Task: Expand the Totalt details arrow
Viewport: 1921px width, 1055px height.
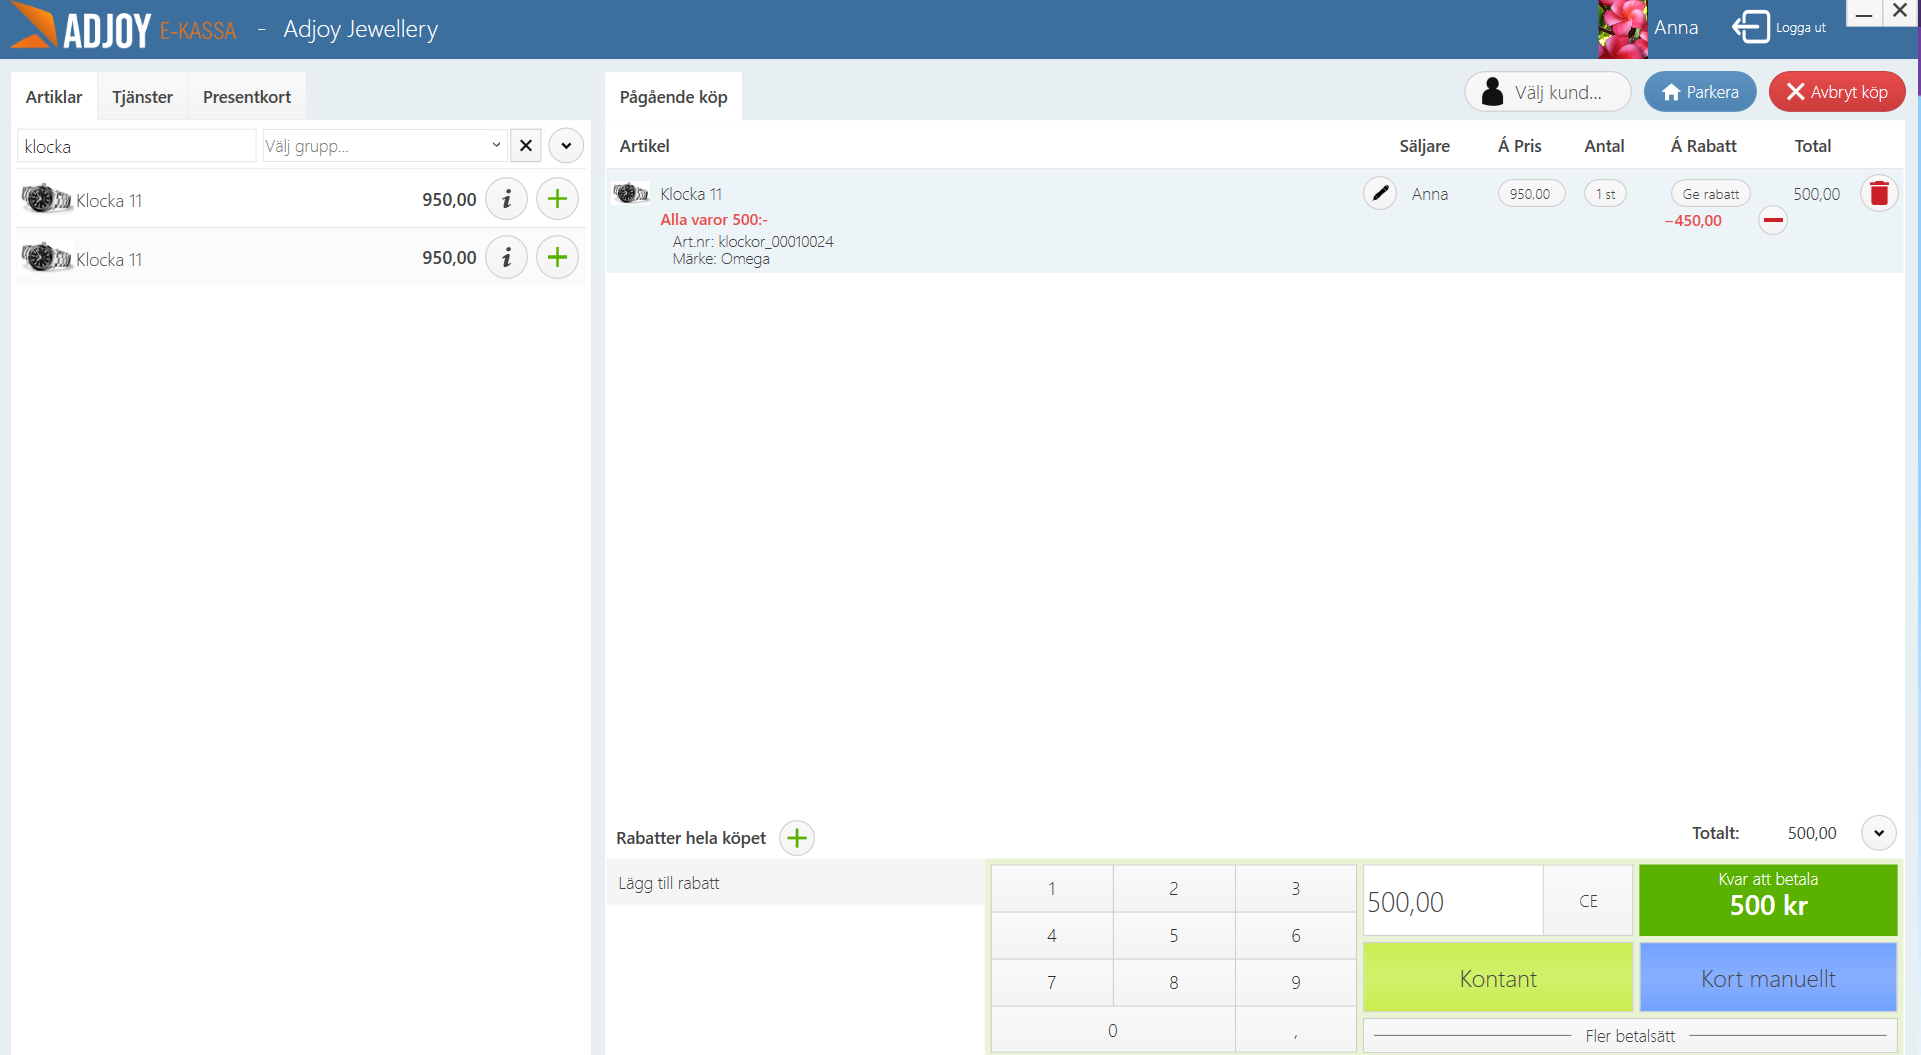Action: click(x=1879, y=833)
